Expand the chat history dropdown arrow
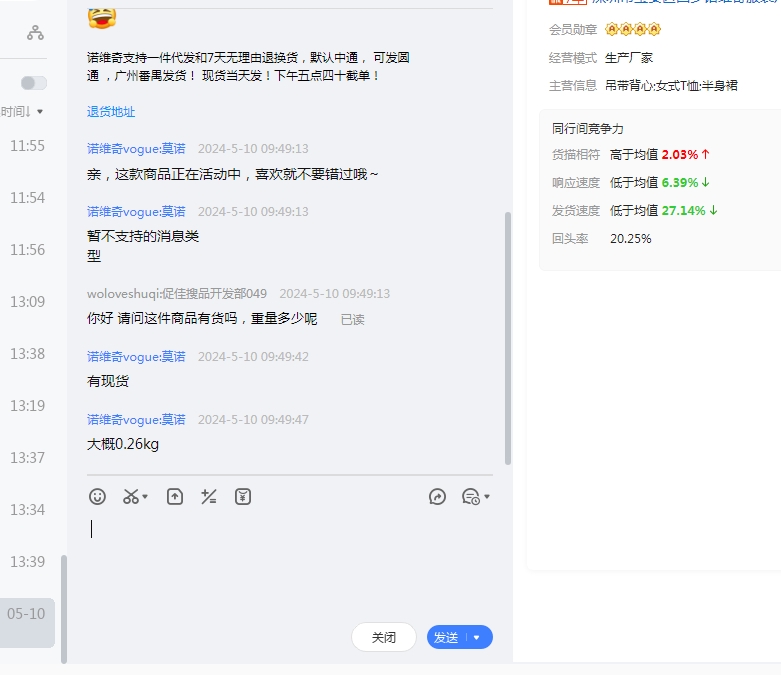 (487, 497)
